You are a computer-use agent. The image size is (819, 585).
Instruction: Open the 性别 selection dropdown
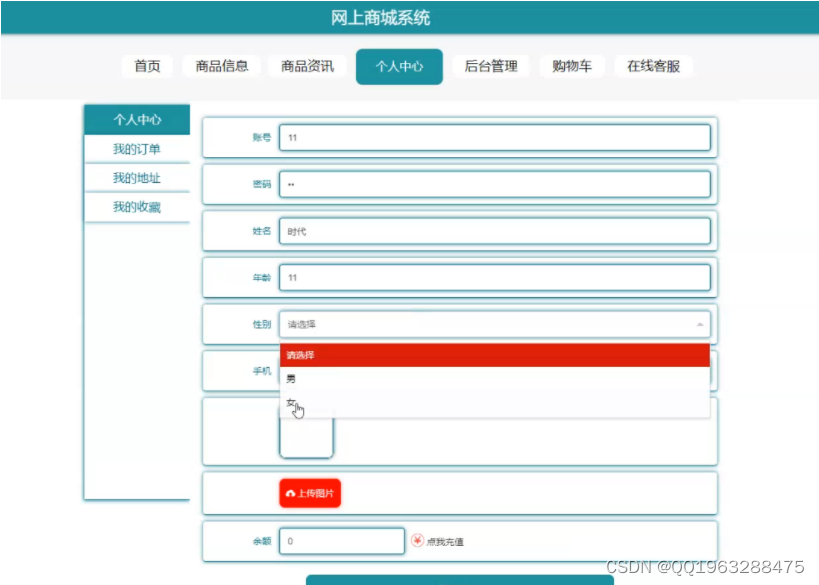pyautogui.click(x=490, y=324)
